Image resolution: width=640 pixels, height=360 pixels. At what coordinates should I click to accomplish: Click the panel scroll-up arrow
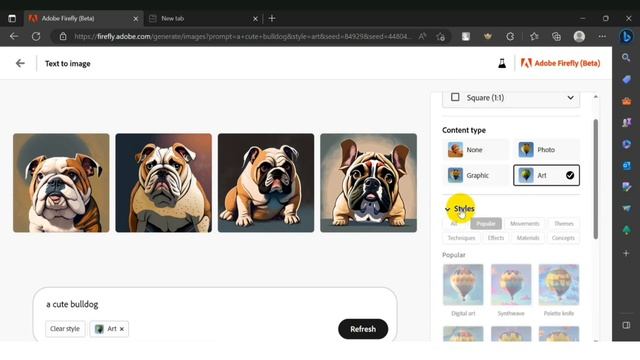(x=596, y=97)
